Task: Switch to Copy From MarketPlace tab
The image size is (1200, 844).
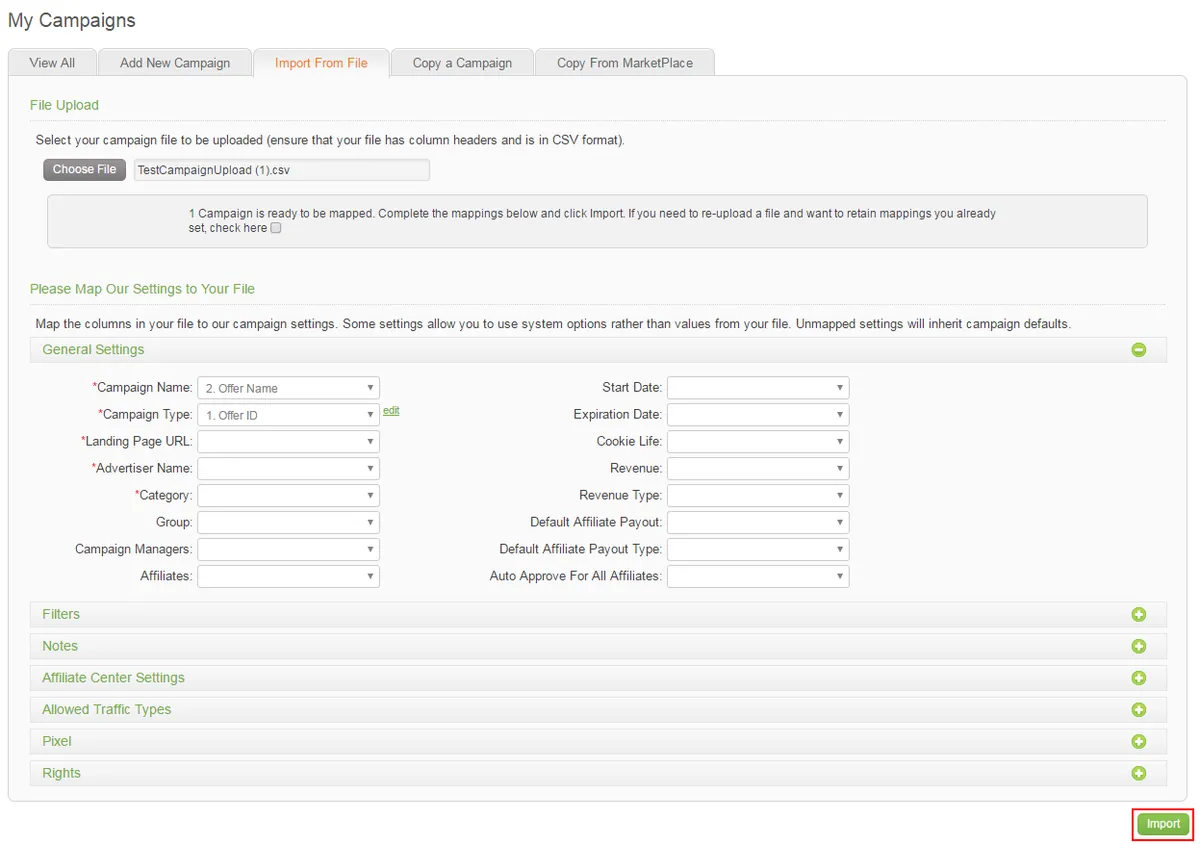Action: [625, 62]
